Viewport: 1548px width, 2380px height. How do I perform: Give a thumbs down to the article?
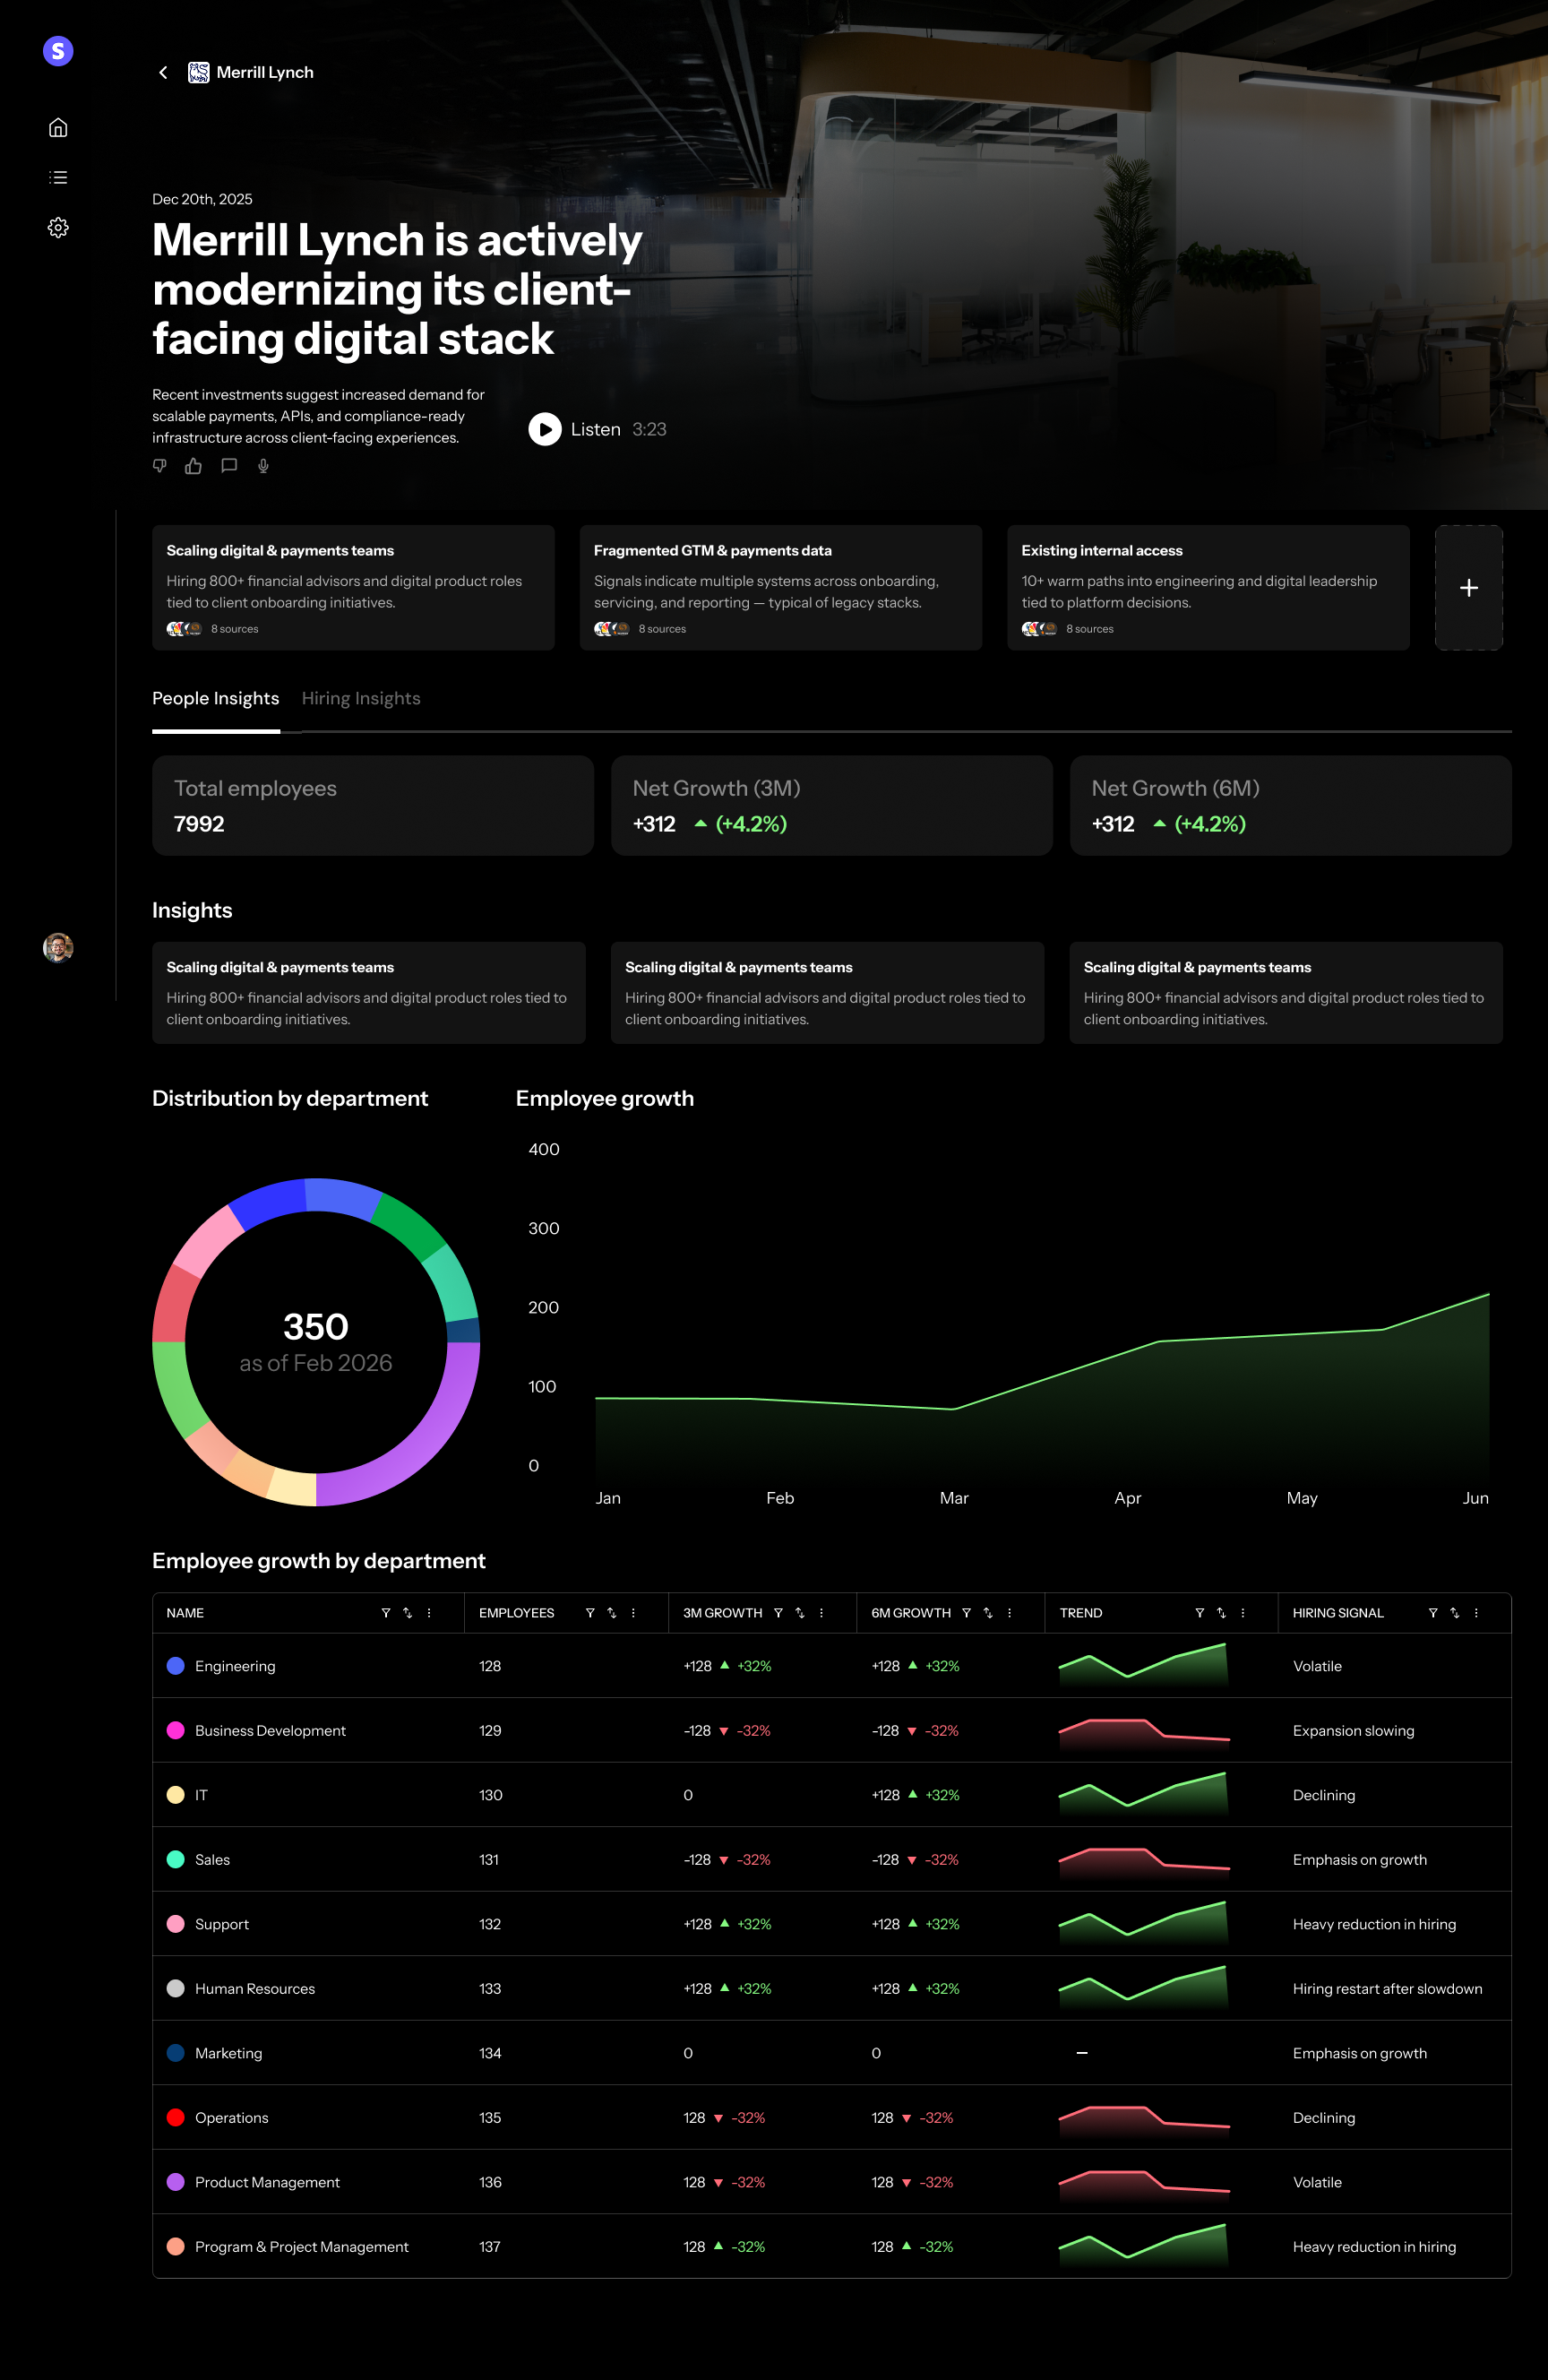coord(160,466)
